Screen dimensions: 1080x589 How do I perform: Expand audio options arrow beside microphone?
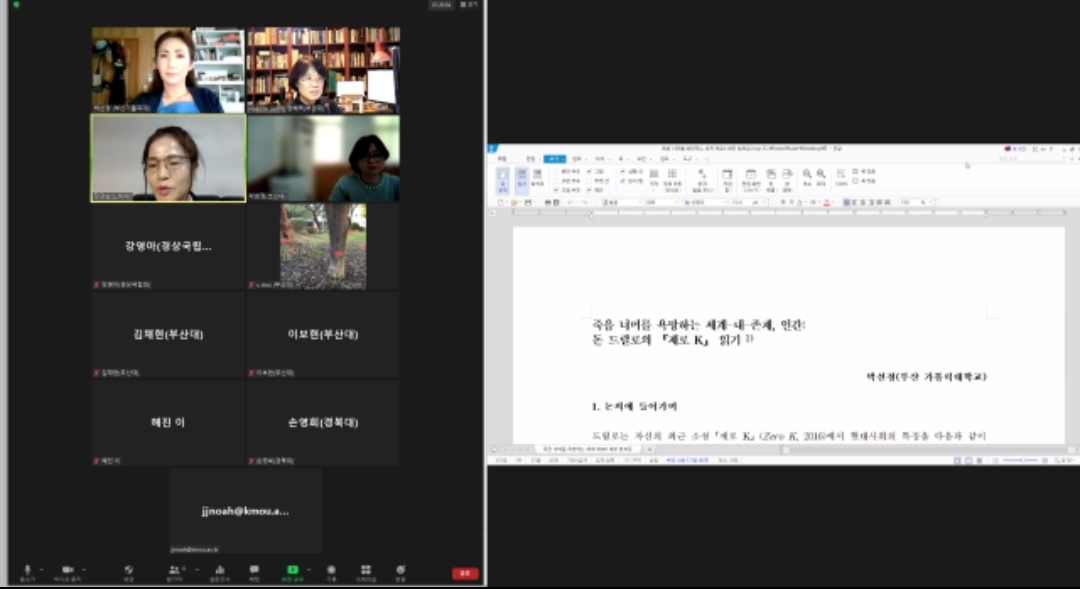click(41, 569)
